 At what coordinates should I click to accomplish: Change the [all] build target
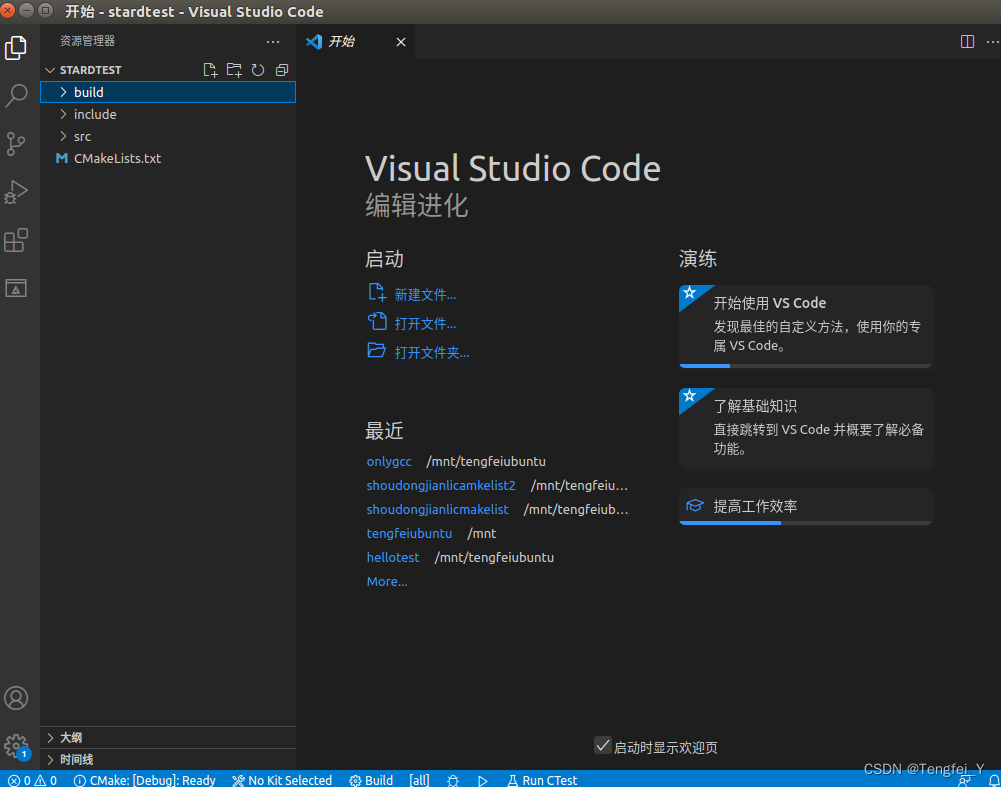tap(419, 780)
